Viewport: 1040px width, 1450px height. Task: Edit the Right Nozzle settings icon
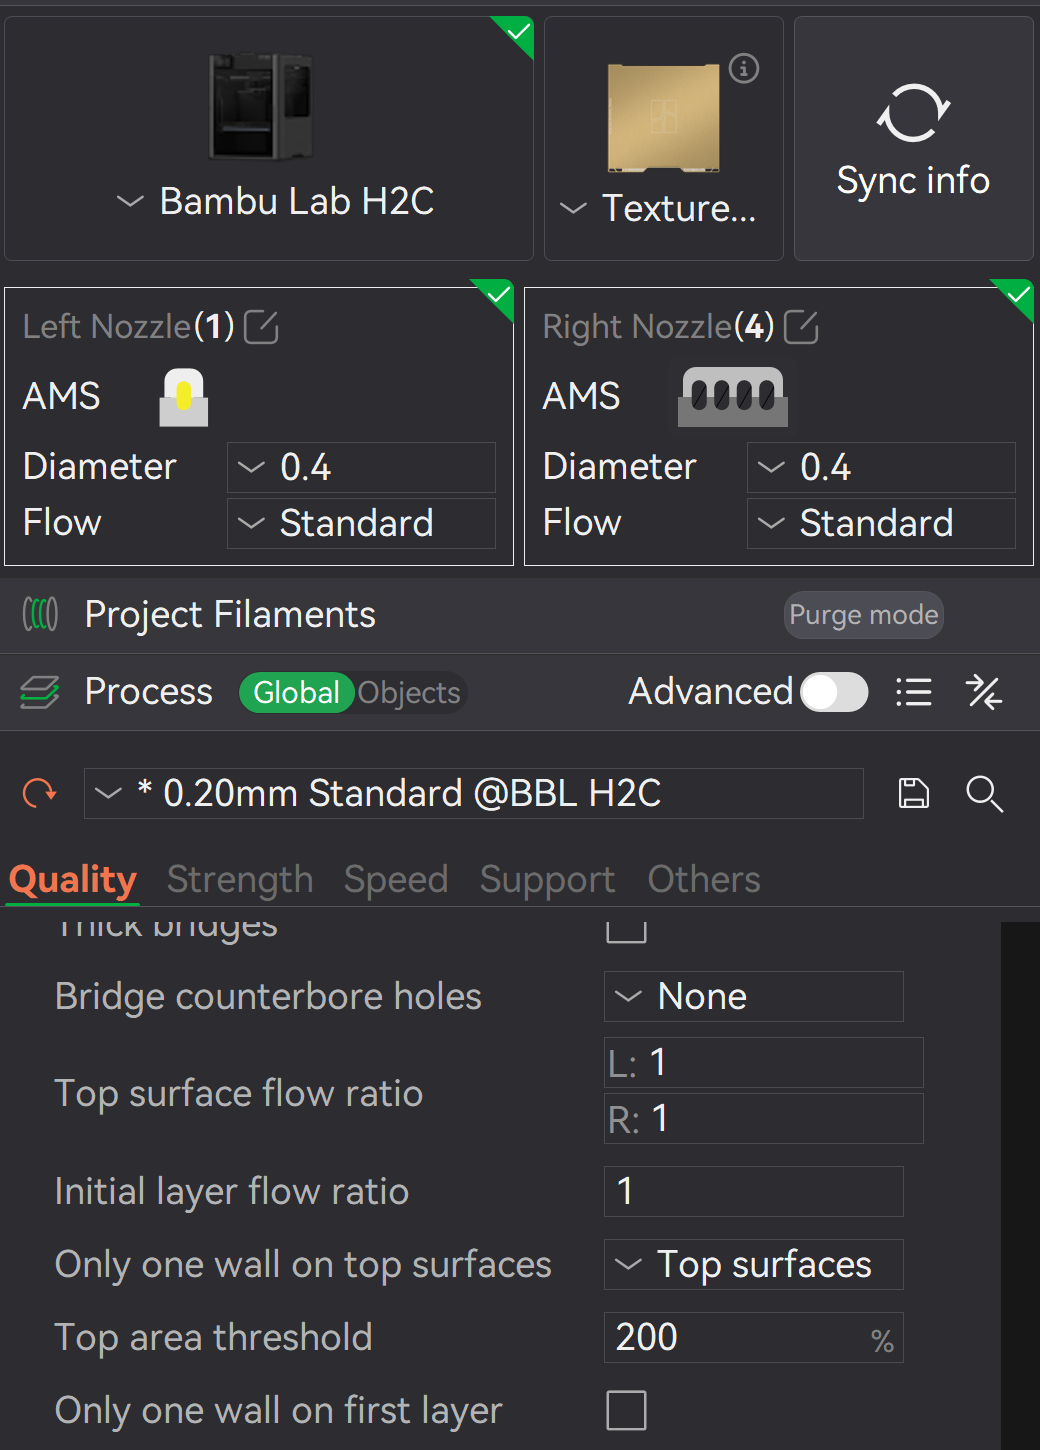coord(801,327)
